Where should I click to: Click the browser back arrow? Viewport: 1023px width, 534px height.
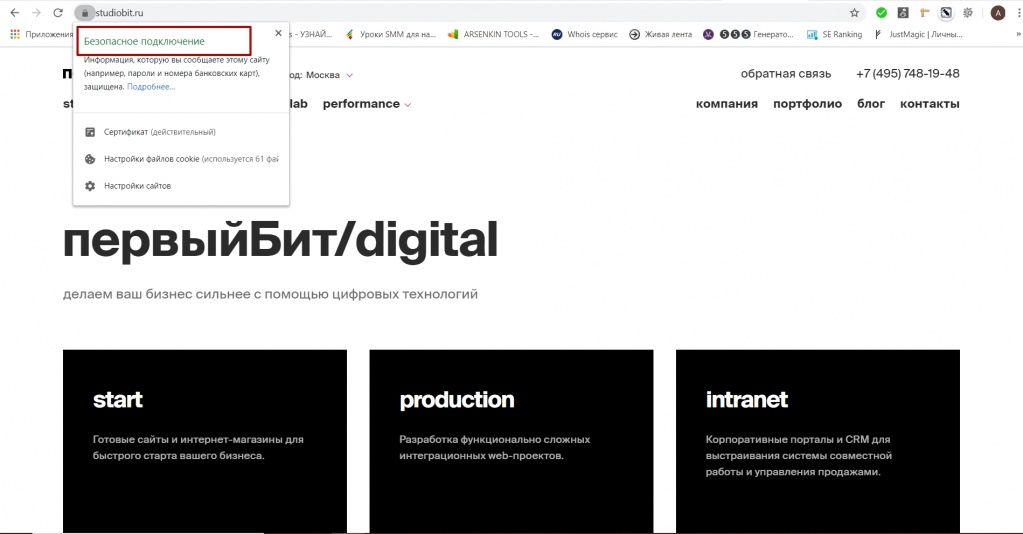tap(14, 13)
